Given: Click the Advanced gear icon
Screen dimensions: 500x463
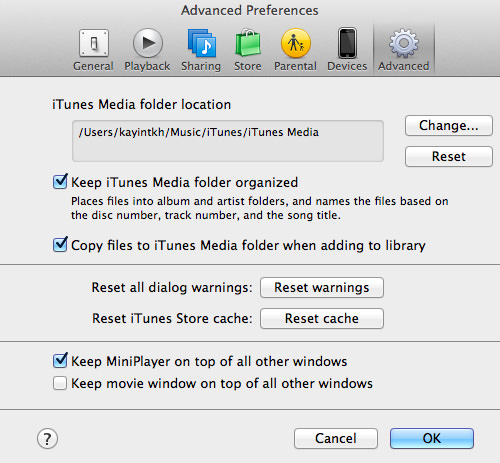Looking at the screenshot, I should click(x=403, y=43).
